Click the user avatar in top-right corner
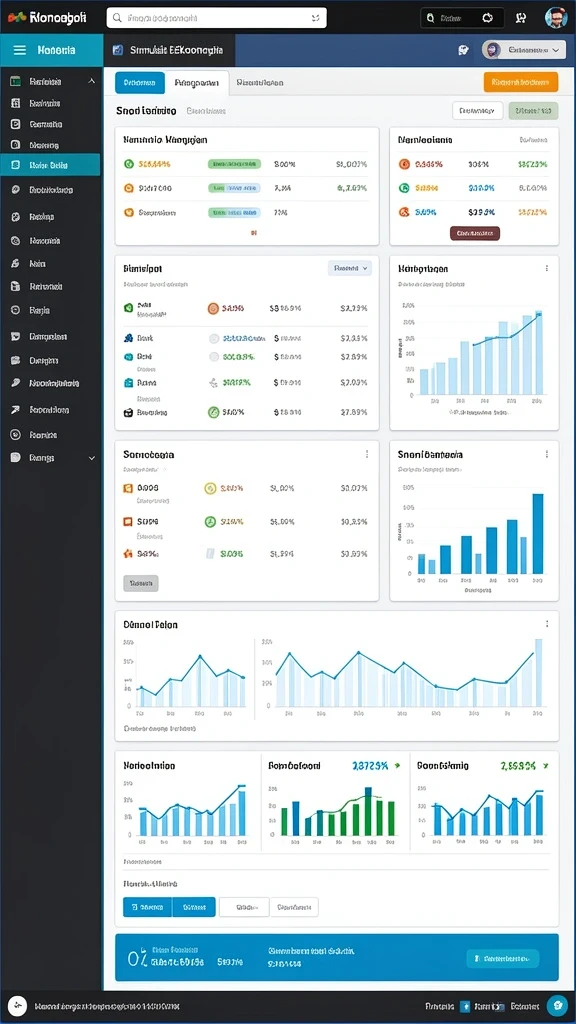This screenshot has height=1024, width=576. [x=556, y=18]
